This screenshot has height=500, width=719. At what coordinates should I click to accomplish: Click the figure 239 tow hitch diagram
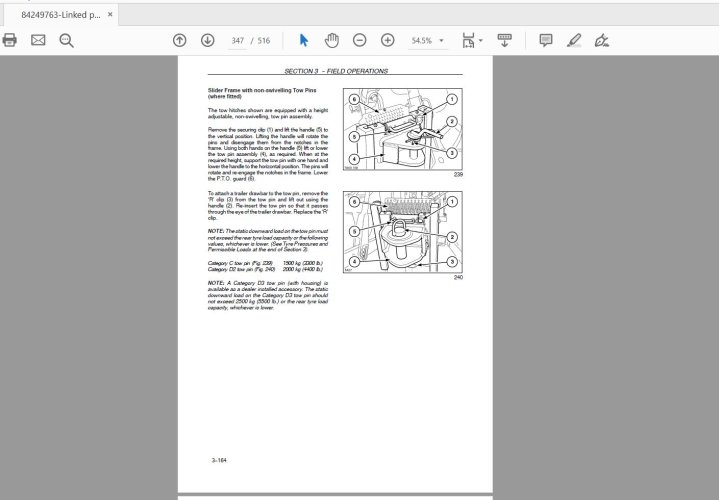pos(403,129)
